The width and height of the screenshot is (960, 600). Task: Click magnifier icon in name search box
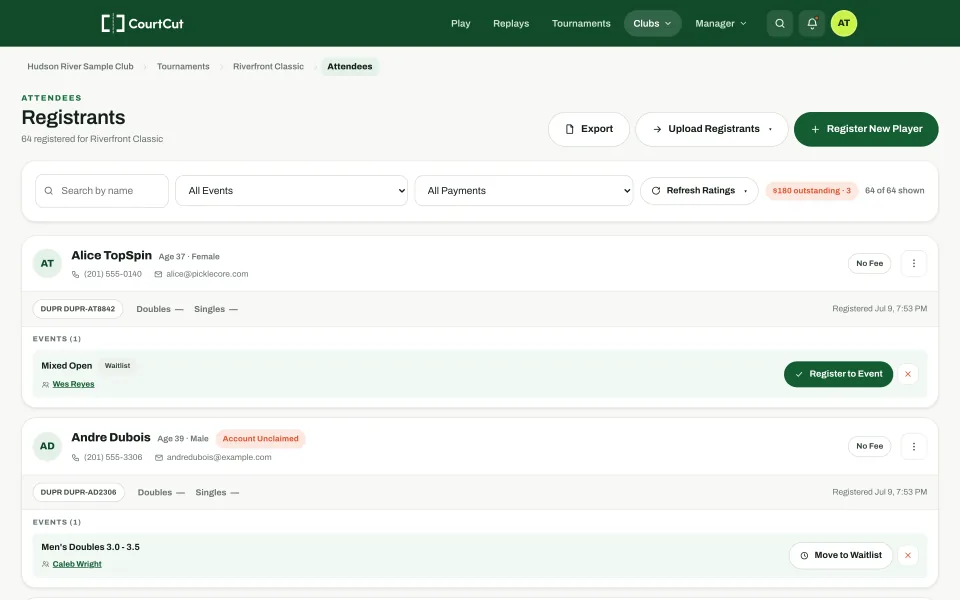tap(48, 191)
